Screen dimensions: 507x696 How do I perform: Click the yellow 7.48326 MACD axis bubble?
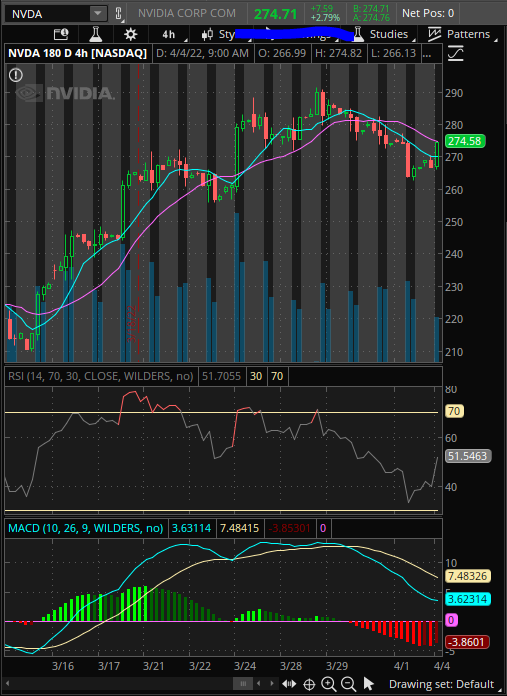468,576
